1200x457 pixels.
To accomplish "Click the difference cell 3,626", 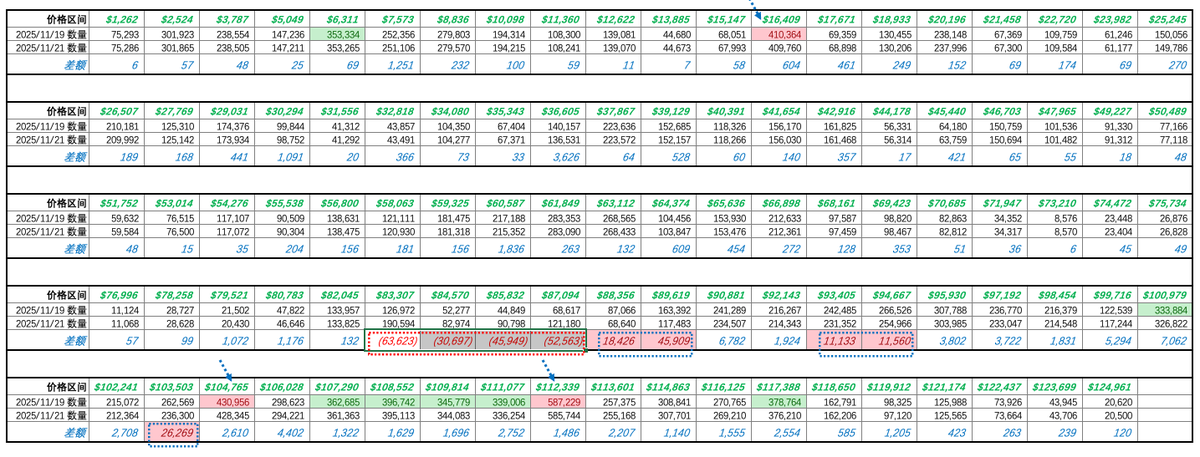I will pos(557,156).
